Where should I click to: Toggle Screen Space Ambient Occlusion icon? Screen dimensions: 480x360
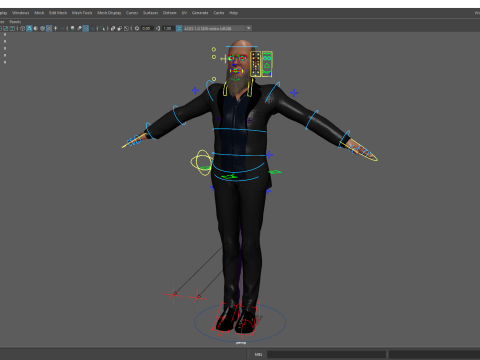point(72,28)
